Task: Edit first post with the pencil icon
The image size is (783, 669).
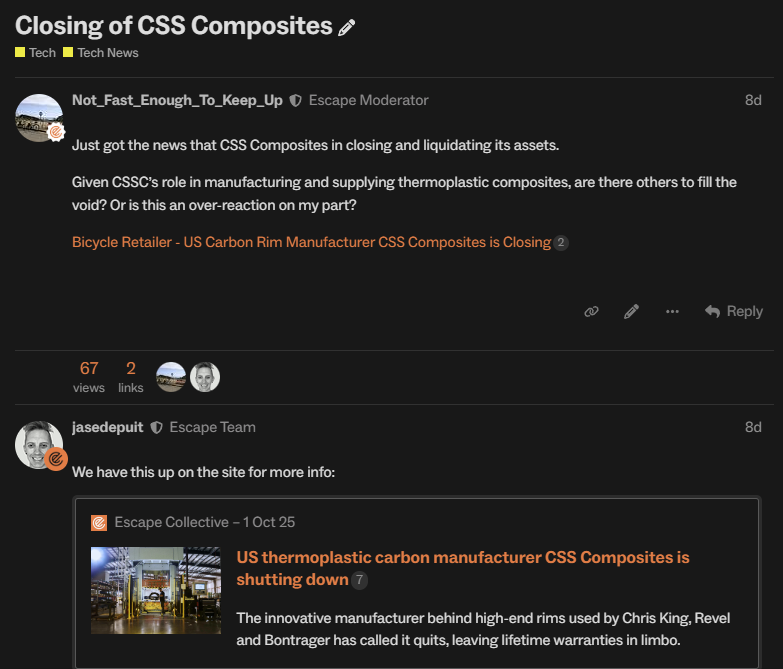Action: pyautogui.click(x=631, y=312)
